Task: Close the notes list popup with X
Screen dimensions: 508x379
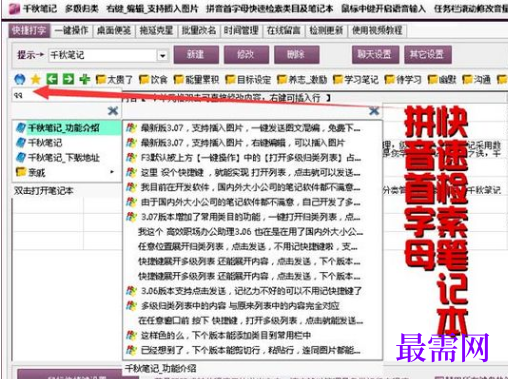Action: (x=374, y=111)
